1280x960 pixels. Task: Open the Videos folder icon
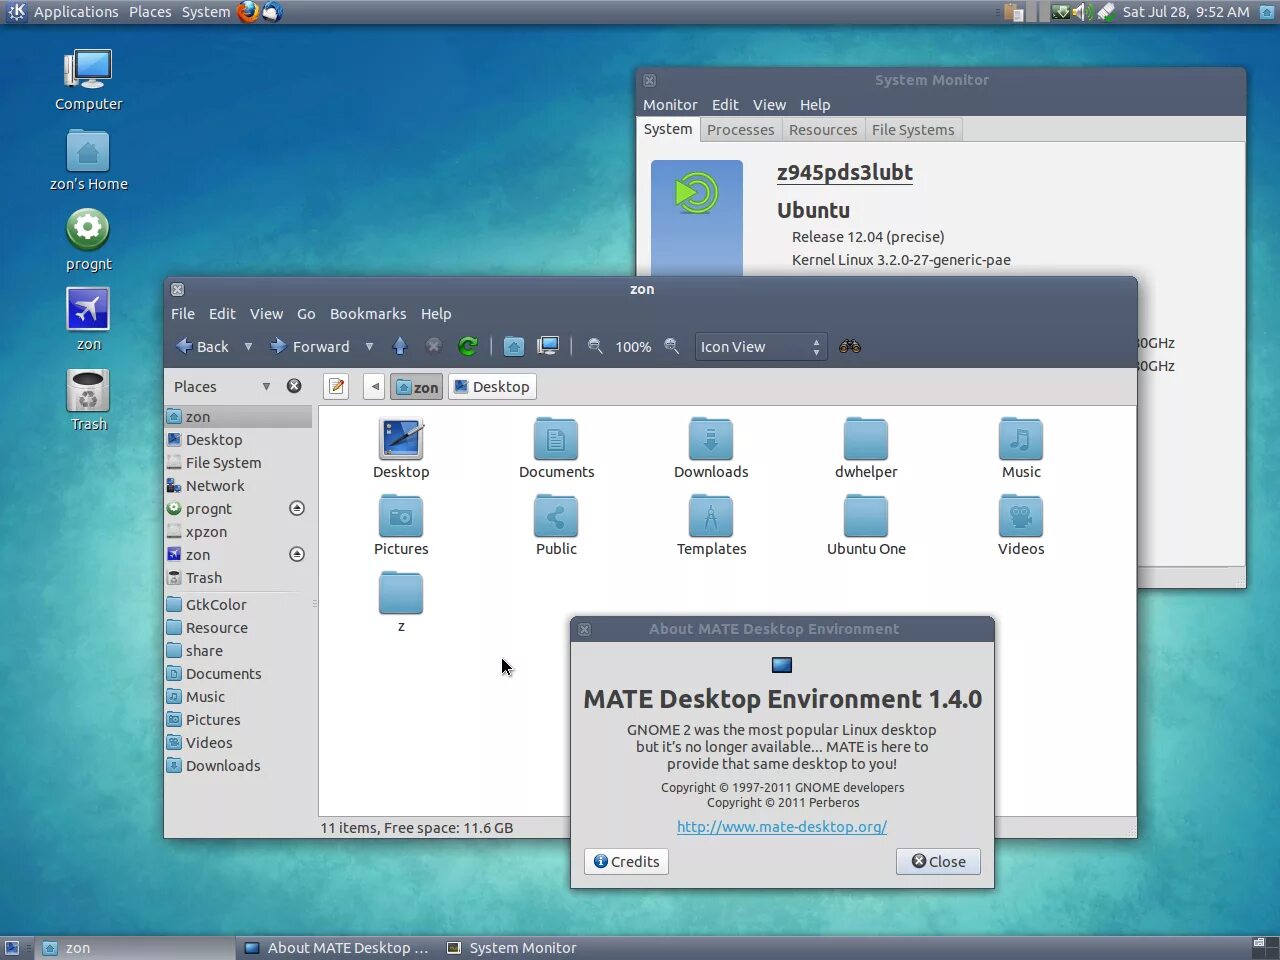pyautogui.click(x=1021, y=526)
